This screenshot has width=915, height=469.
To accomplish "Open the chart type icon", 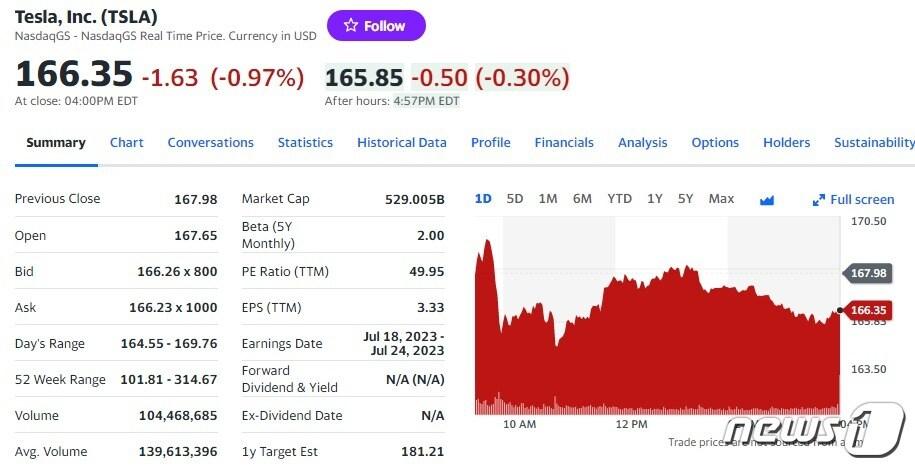I will [767, 199].
